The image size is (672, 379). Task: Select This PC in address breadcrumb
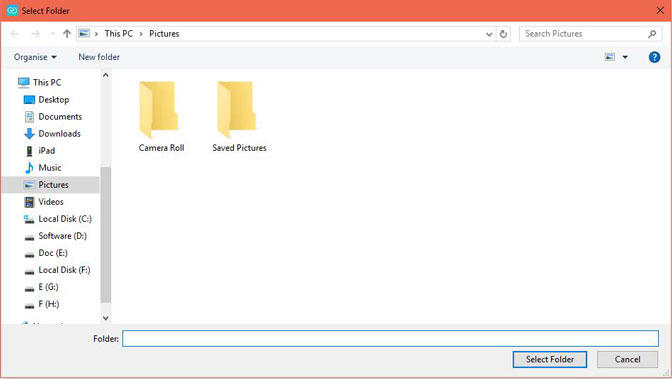pos(119,33)
